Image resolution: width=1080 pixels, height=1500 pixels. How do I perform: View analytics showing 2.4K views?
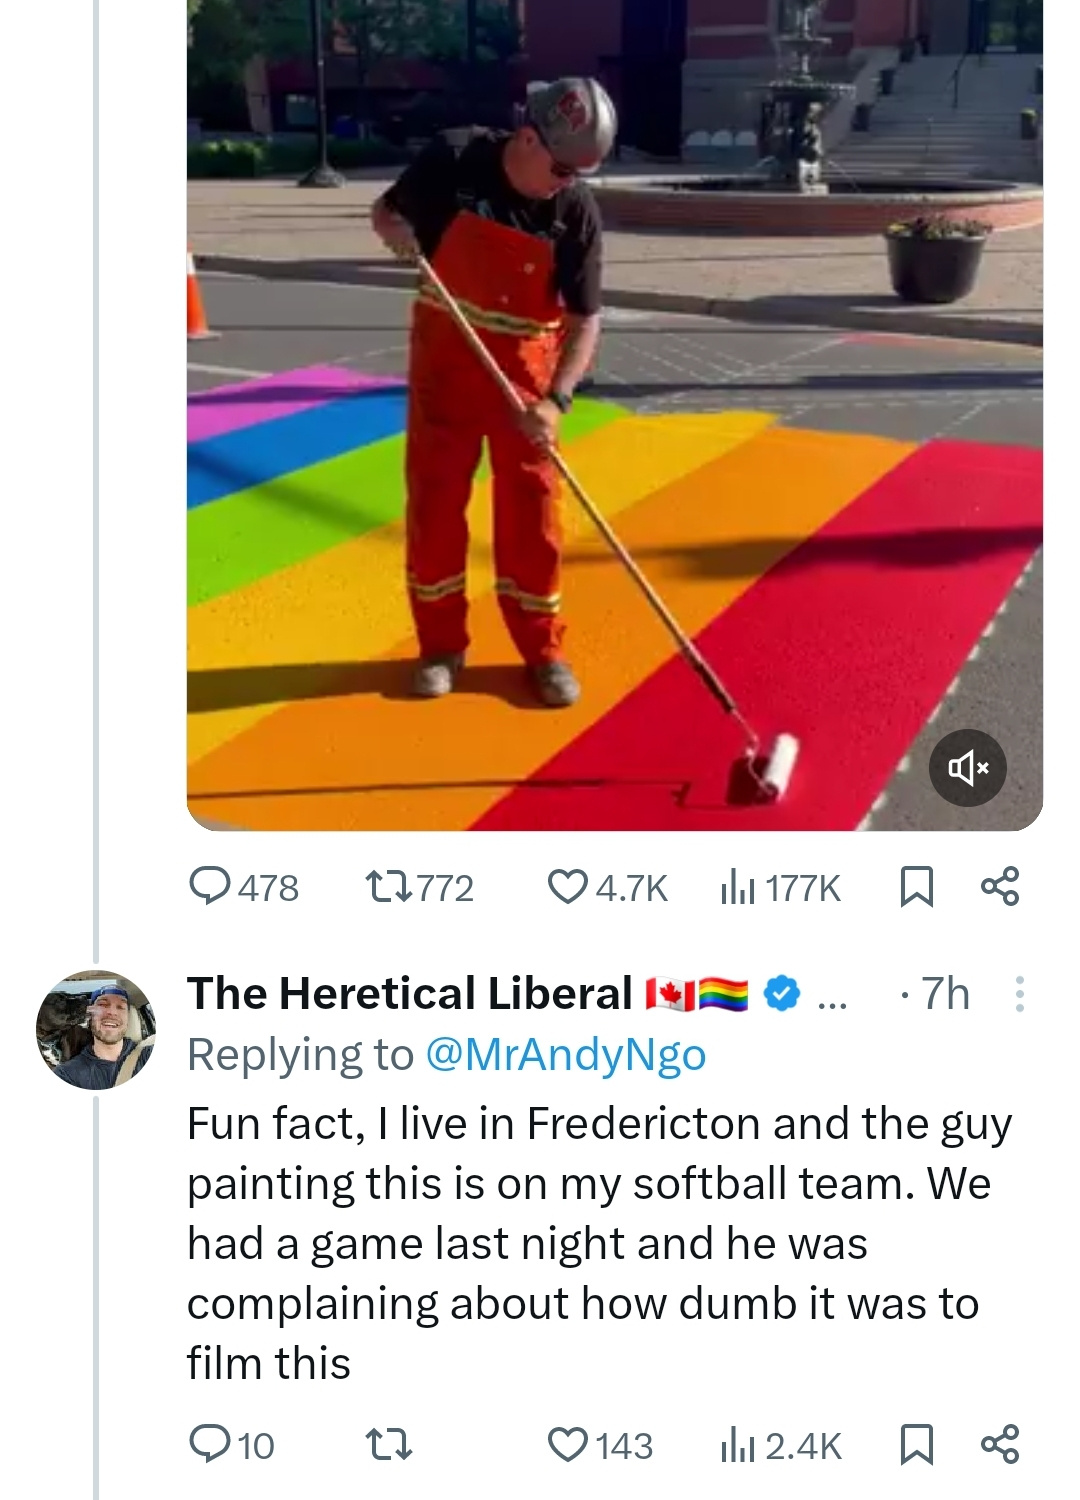point(781,1445)
